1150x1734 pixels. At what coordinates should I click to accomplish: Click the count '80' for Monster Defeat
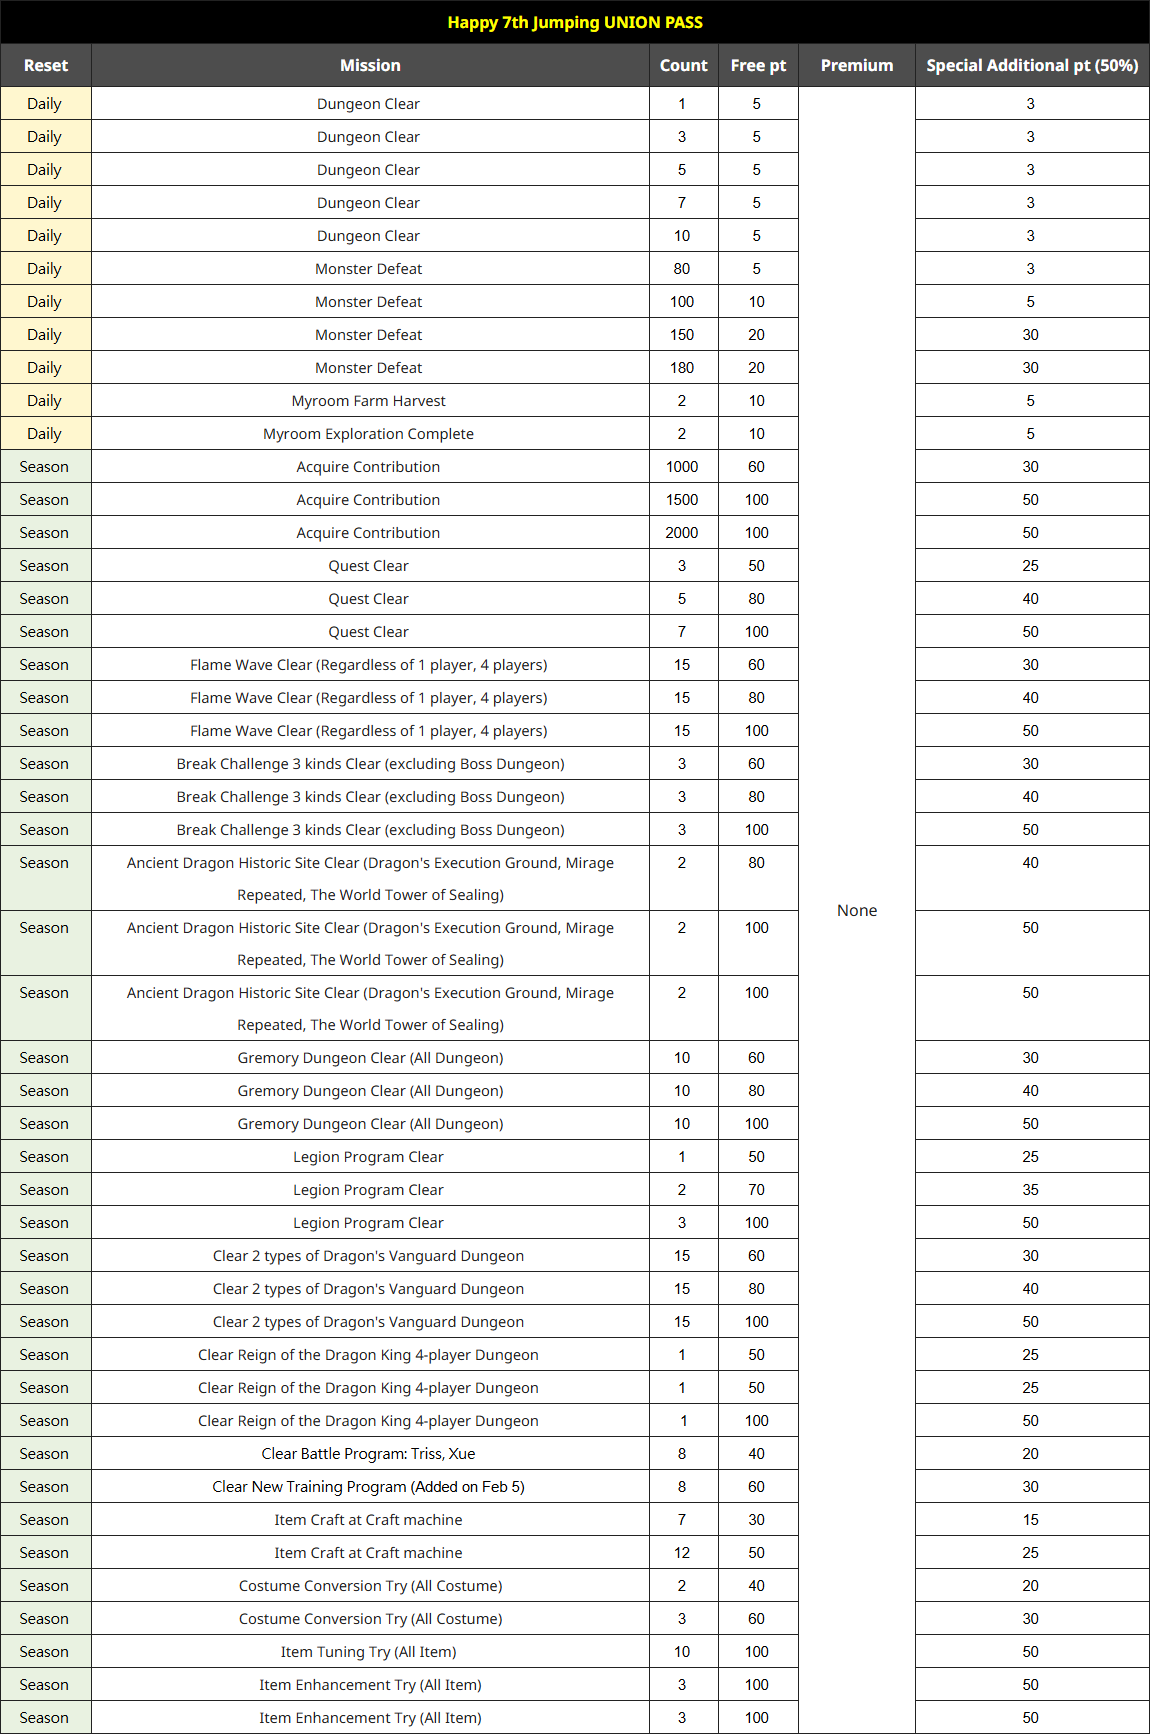point(682,269)
